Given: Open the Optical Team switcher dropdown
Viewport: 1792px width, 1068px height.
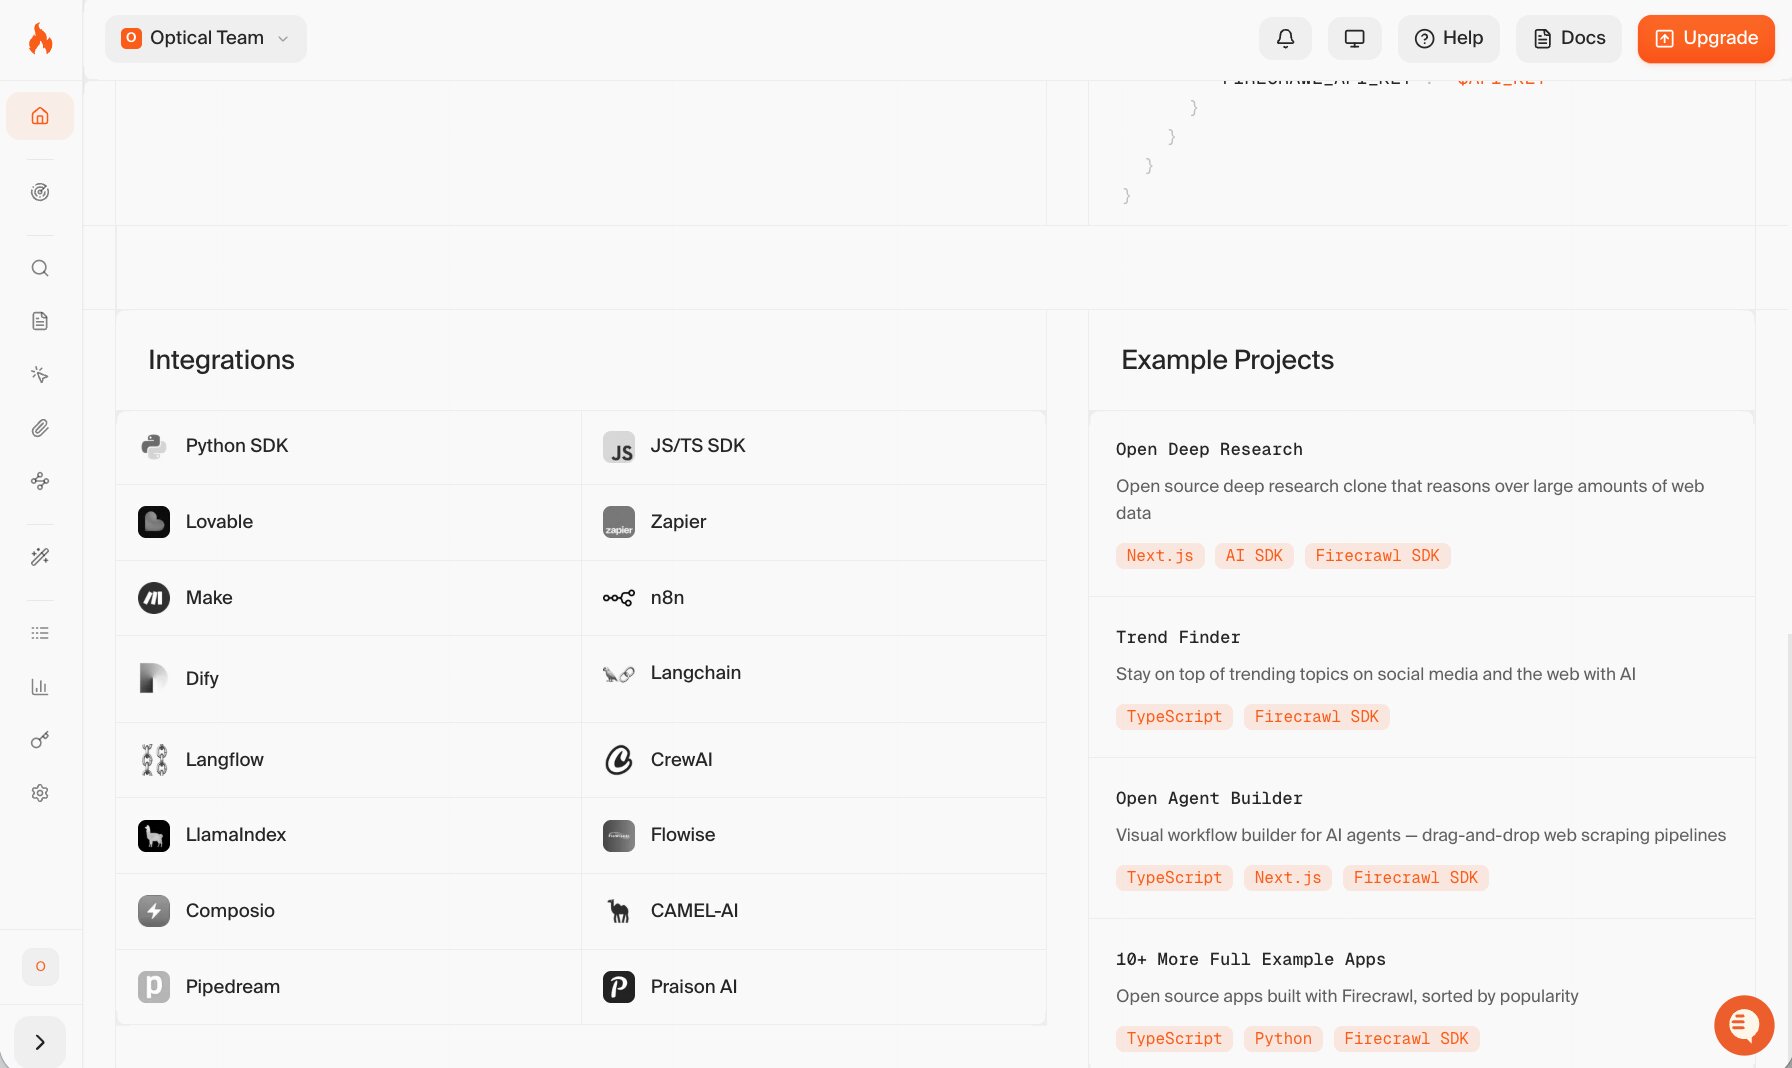Looking at the screenshot, I should pos(206,39).
